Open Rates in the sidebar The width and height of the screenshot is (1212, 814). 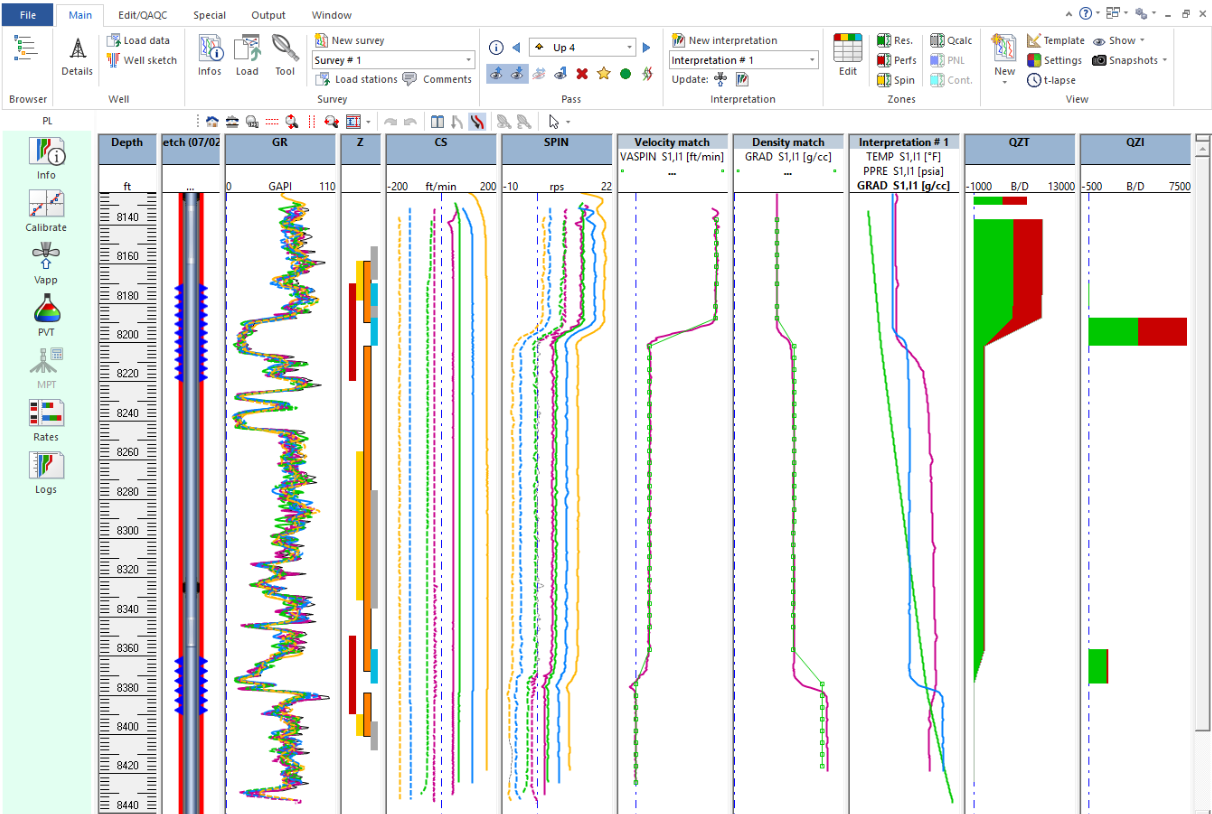coord(46,421)
